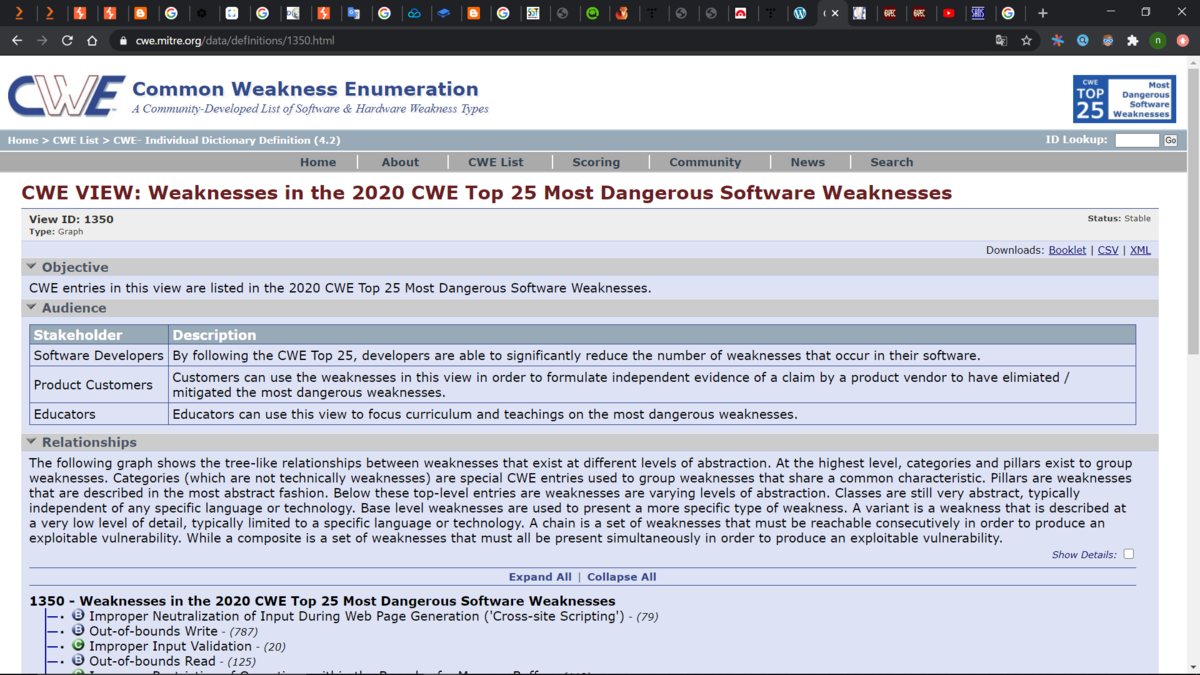Viewport: 1200px width, 675px height.
Task: Open the Community menu item
Action: (x=705, y=162)
